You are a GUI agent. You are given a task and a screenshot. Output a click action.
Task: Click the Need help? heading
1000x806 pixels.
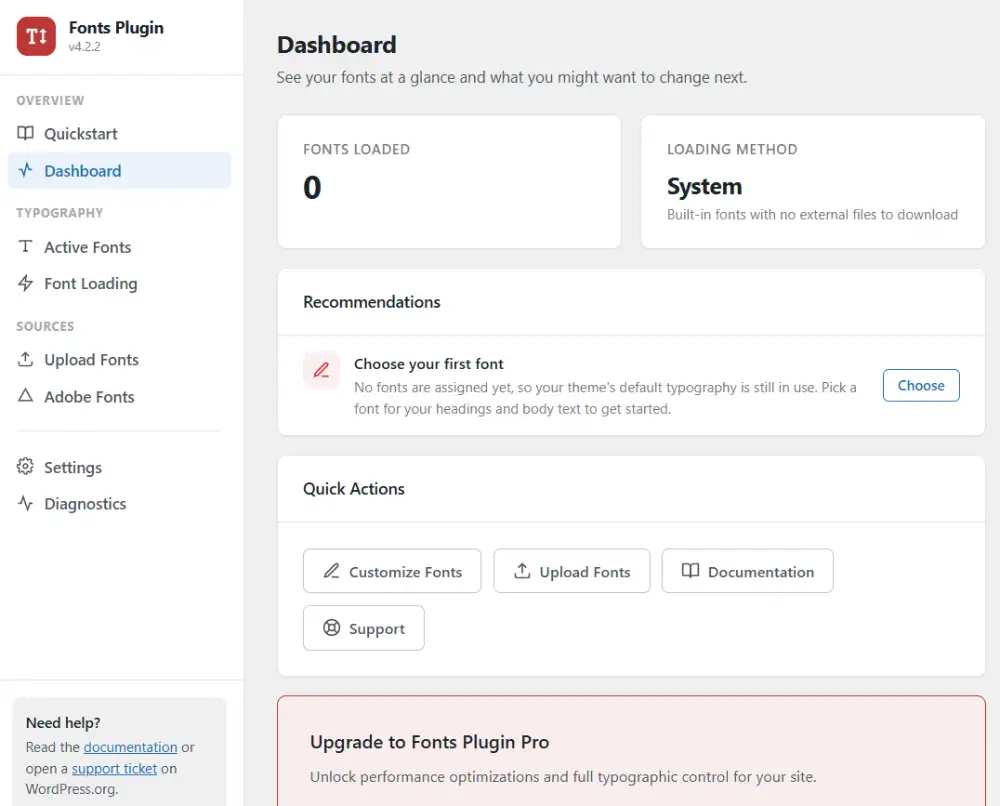(63, 722)
